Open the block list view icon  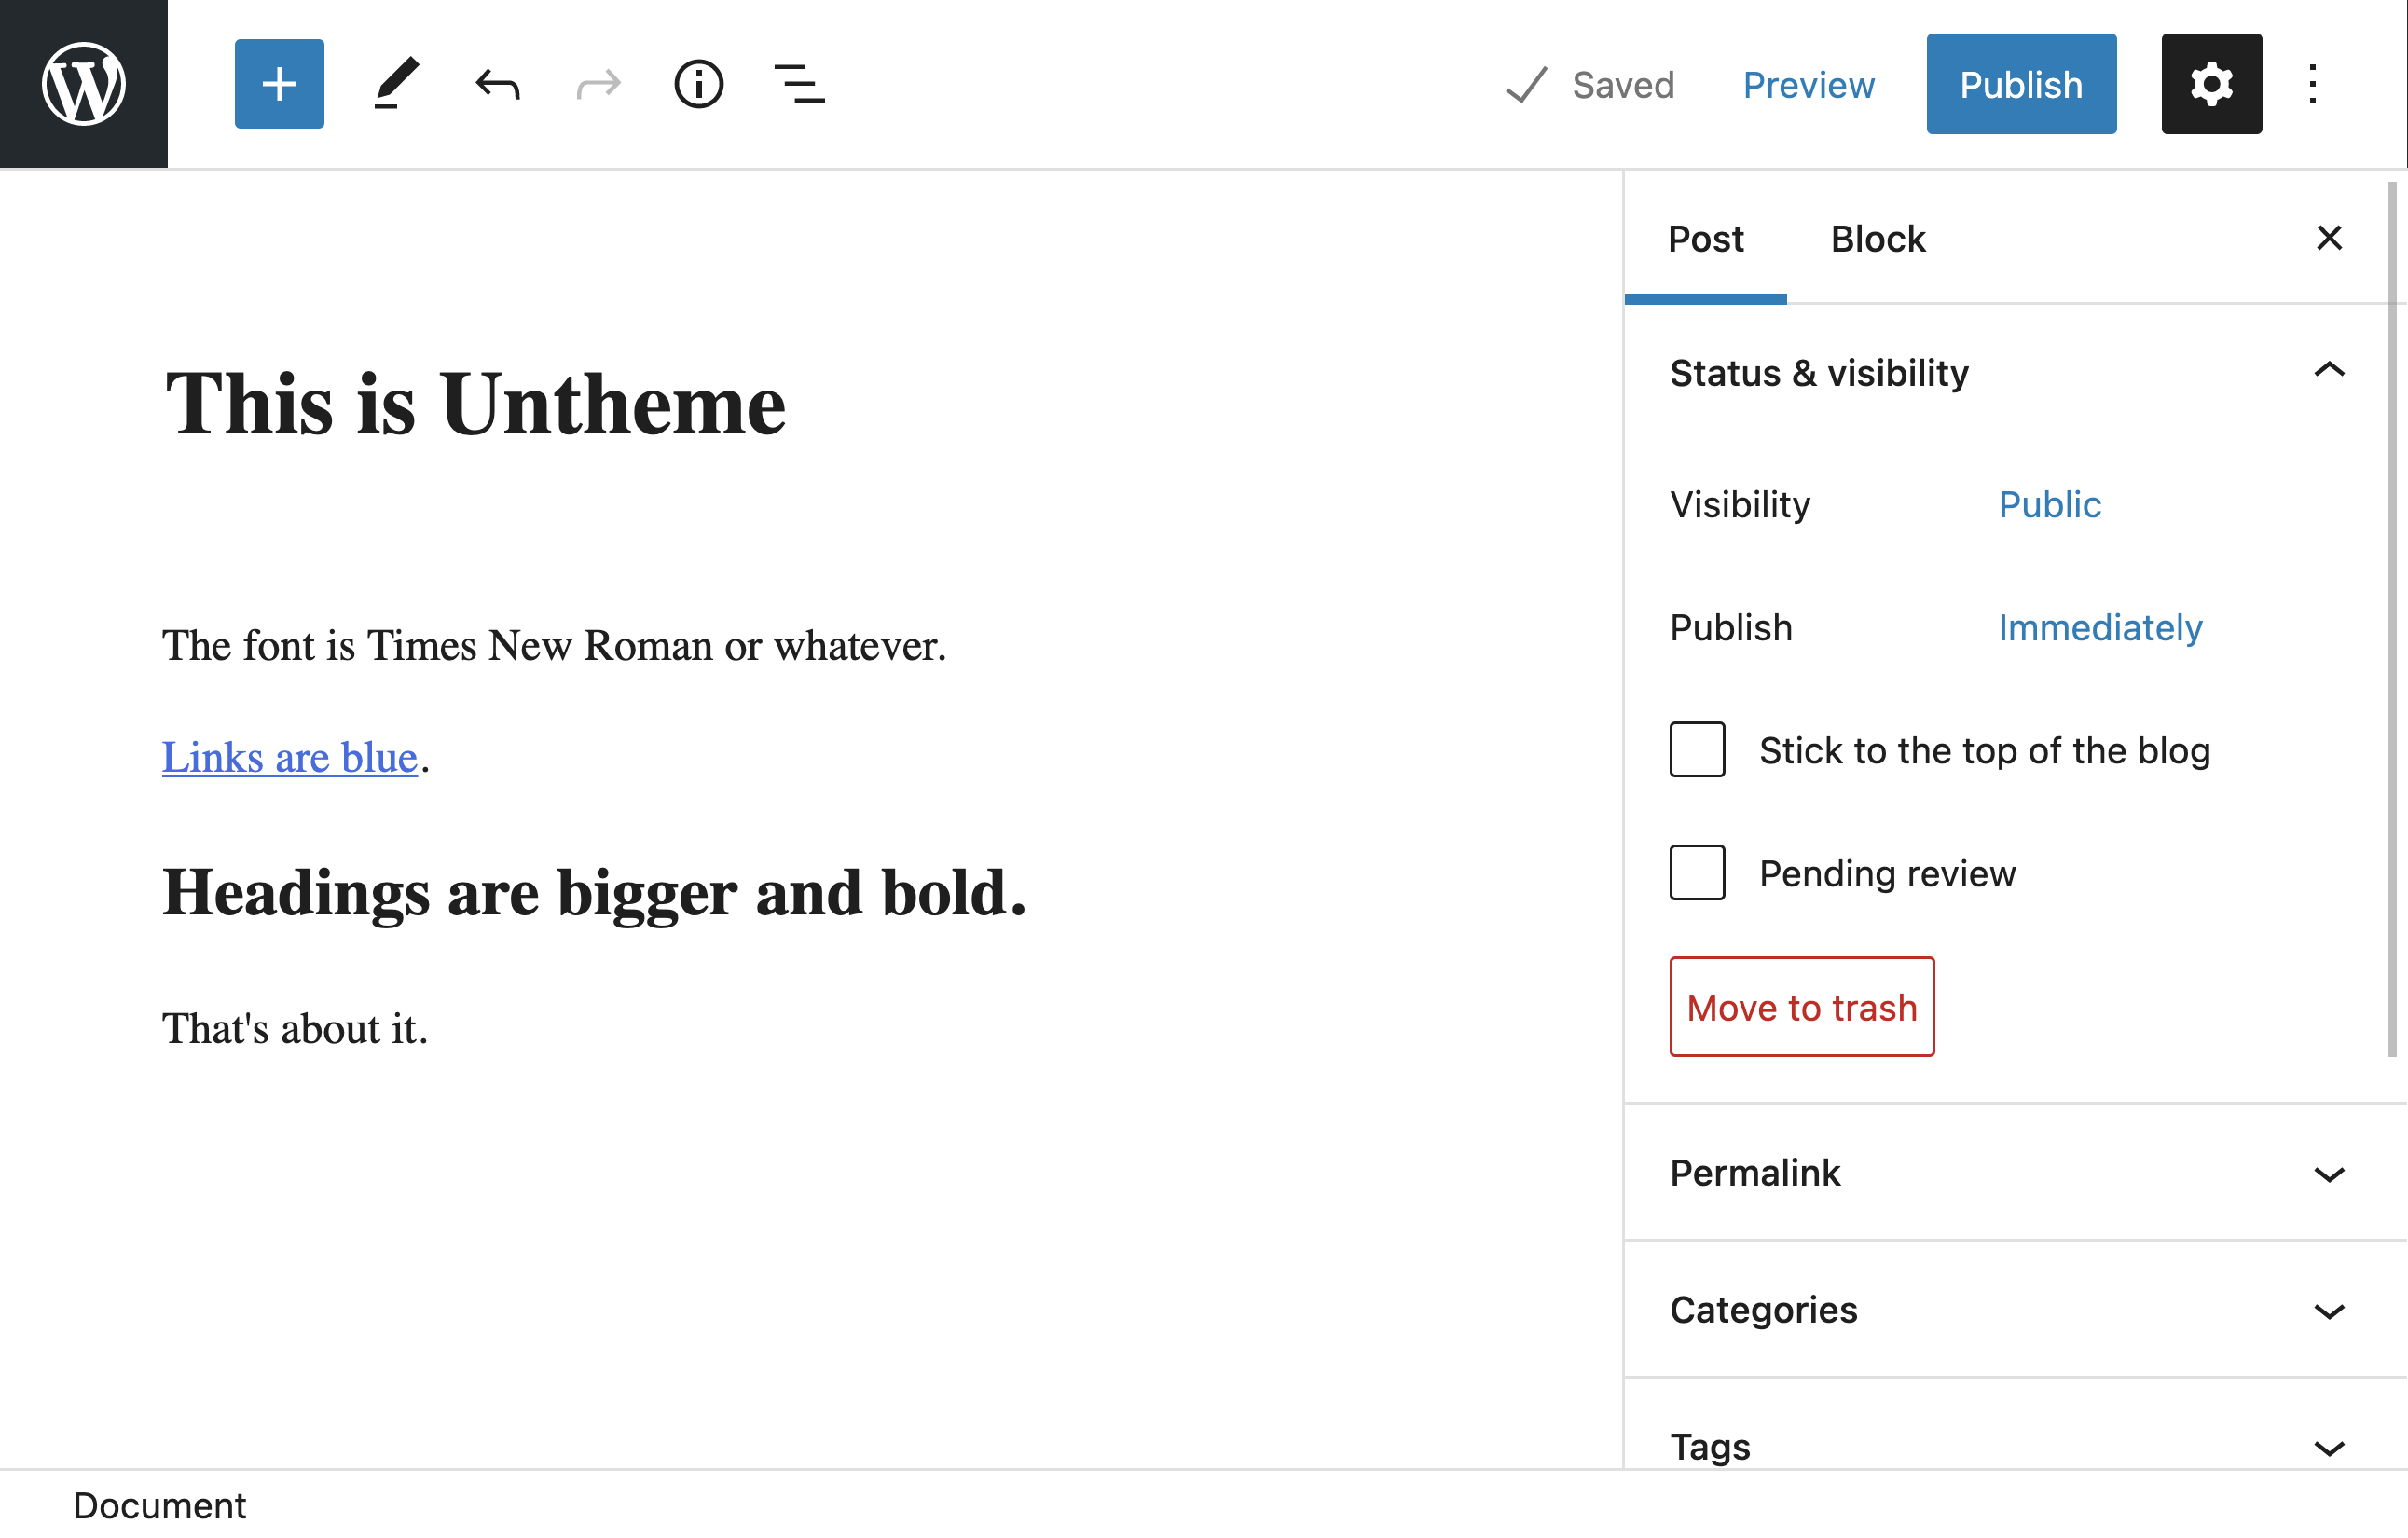799,84
